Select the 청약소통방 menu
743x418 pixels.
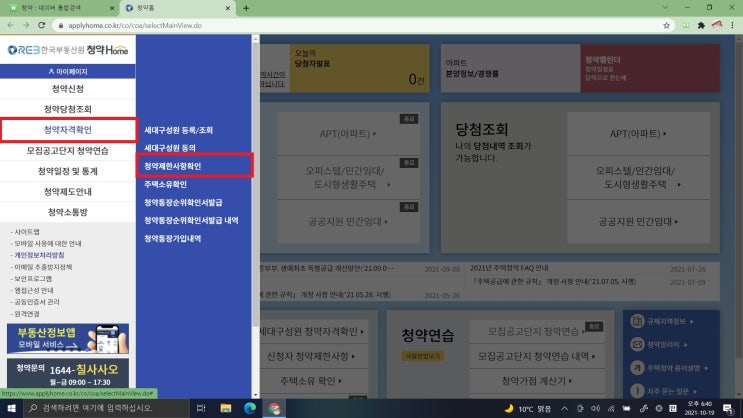coord(68,212)
